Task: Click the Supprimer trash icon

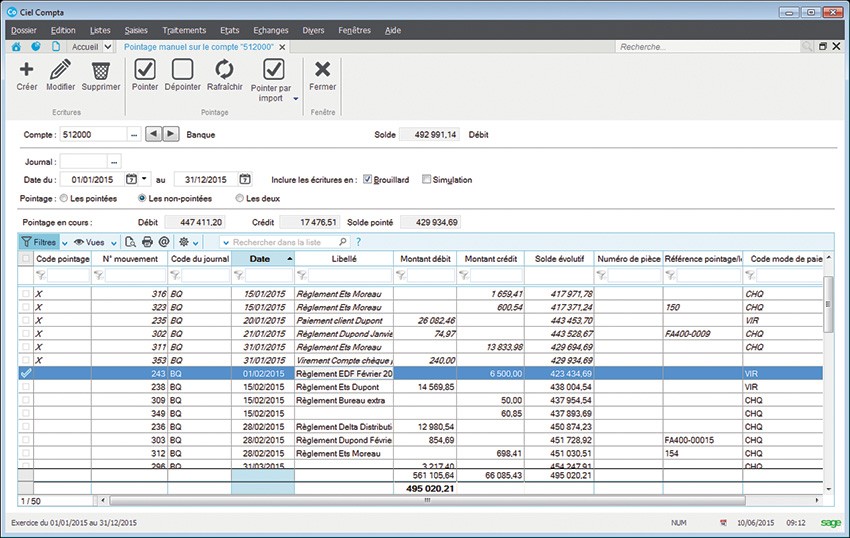Action: (101, 70)
